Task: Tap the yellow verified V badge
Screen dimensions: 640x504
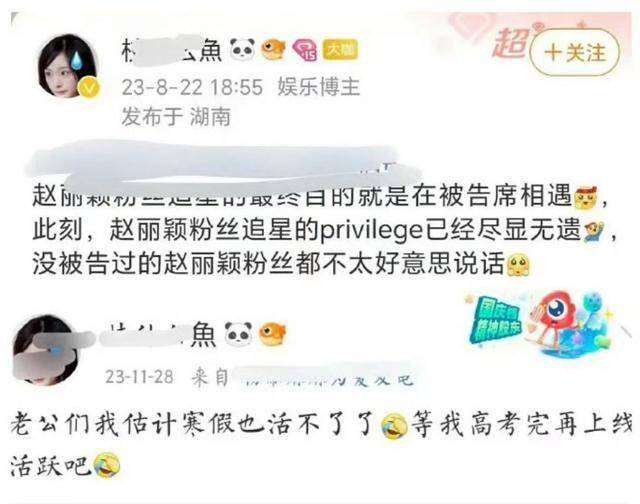Action: click(x=91, y=88)
